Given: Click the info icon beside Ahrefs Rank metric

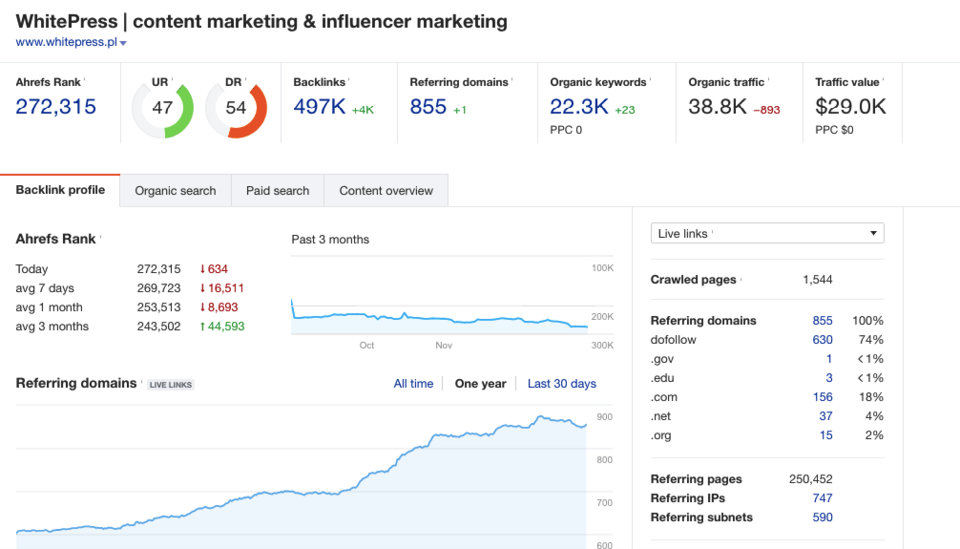Looking at the screenshot, I should click(84, 80).
